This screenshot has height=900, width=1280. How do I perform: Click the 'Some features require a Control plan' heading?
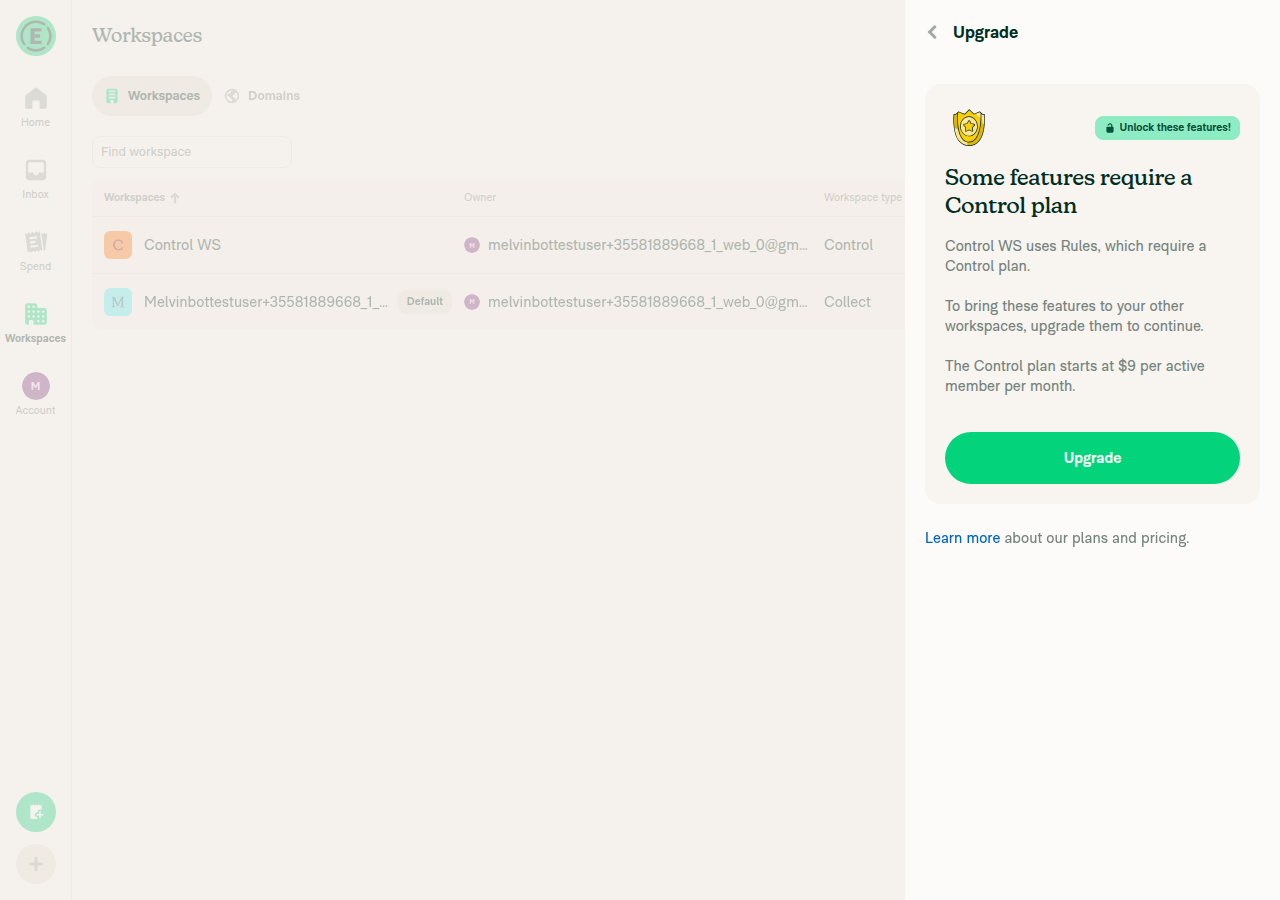[1069, 192]
